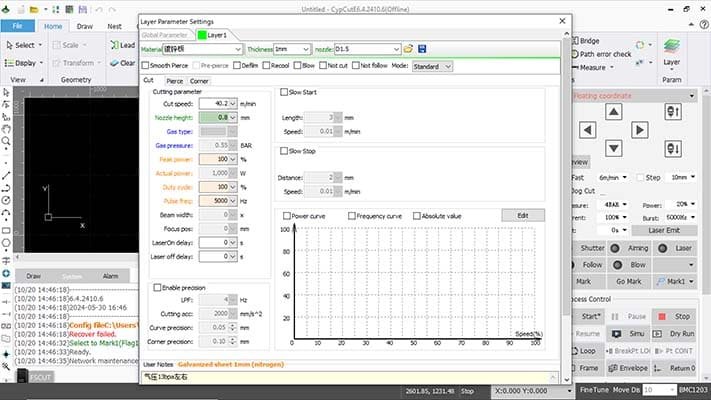Switch to the Corner tab
This screenshot has width=711, height=400.
point(199,81)
